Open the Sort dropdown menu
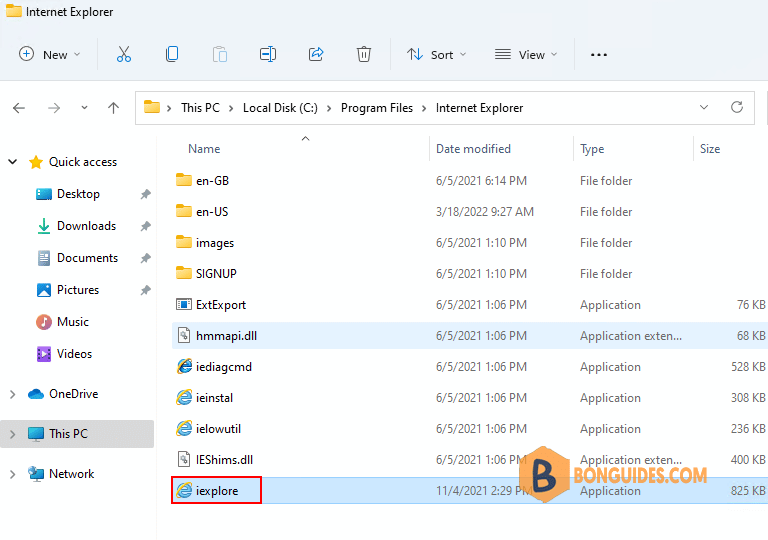768x540 pixels. pos(436,54)
